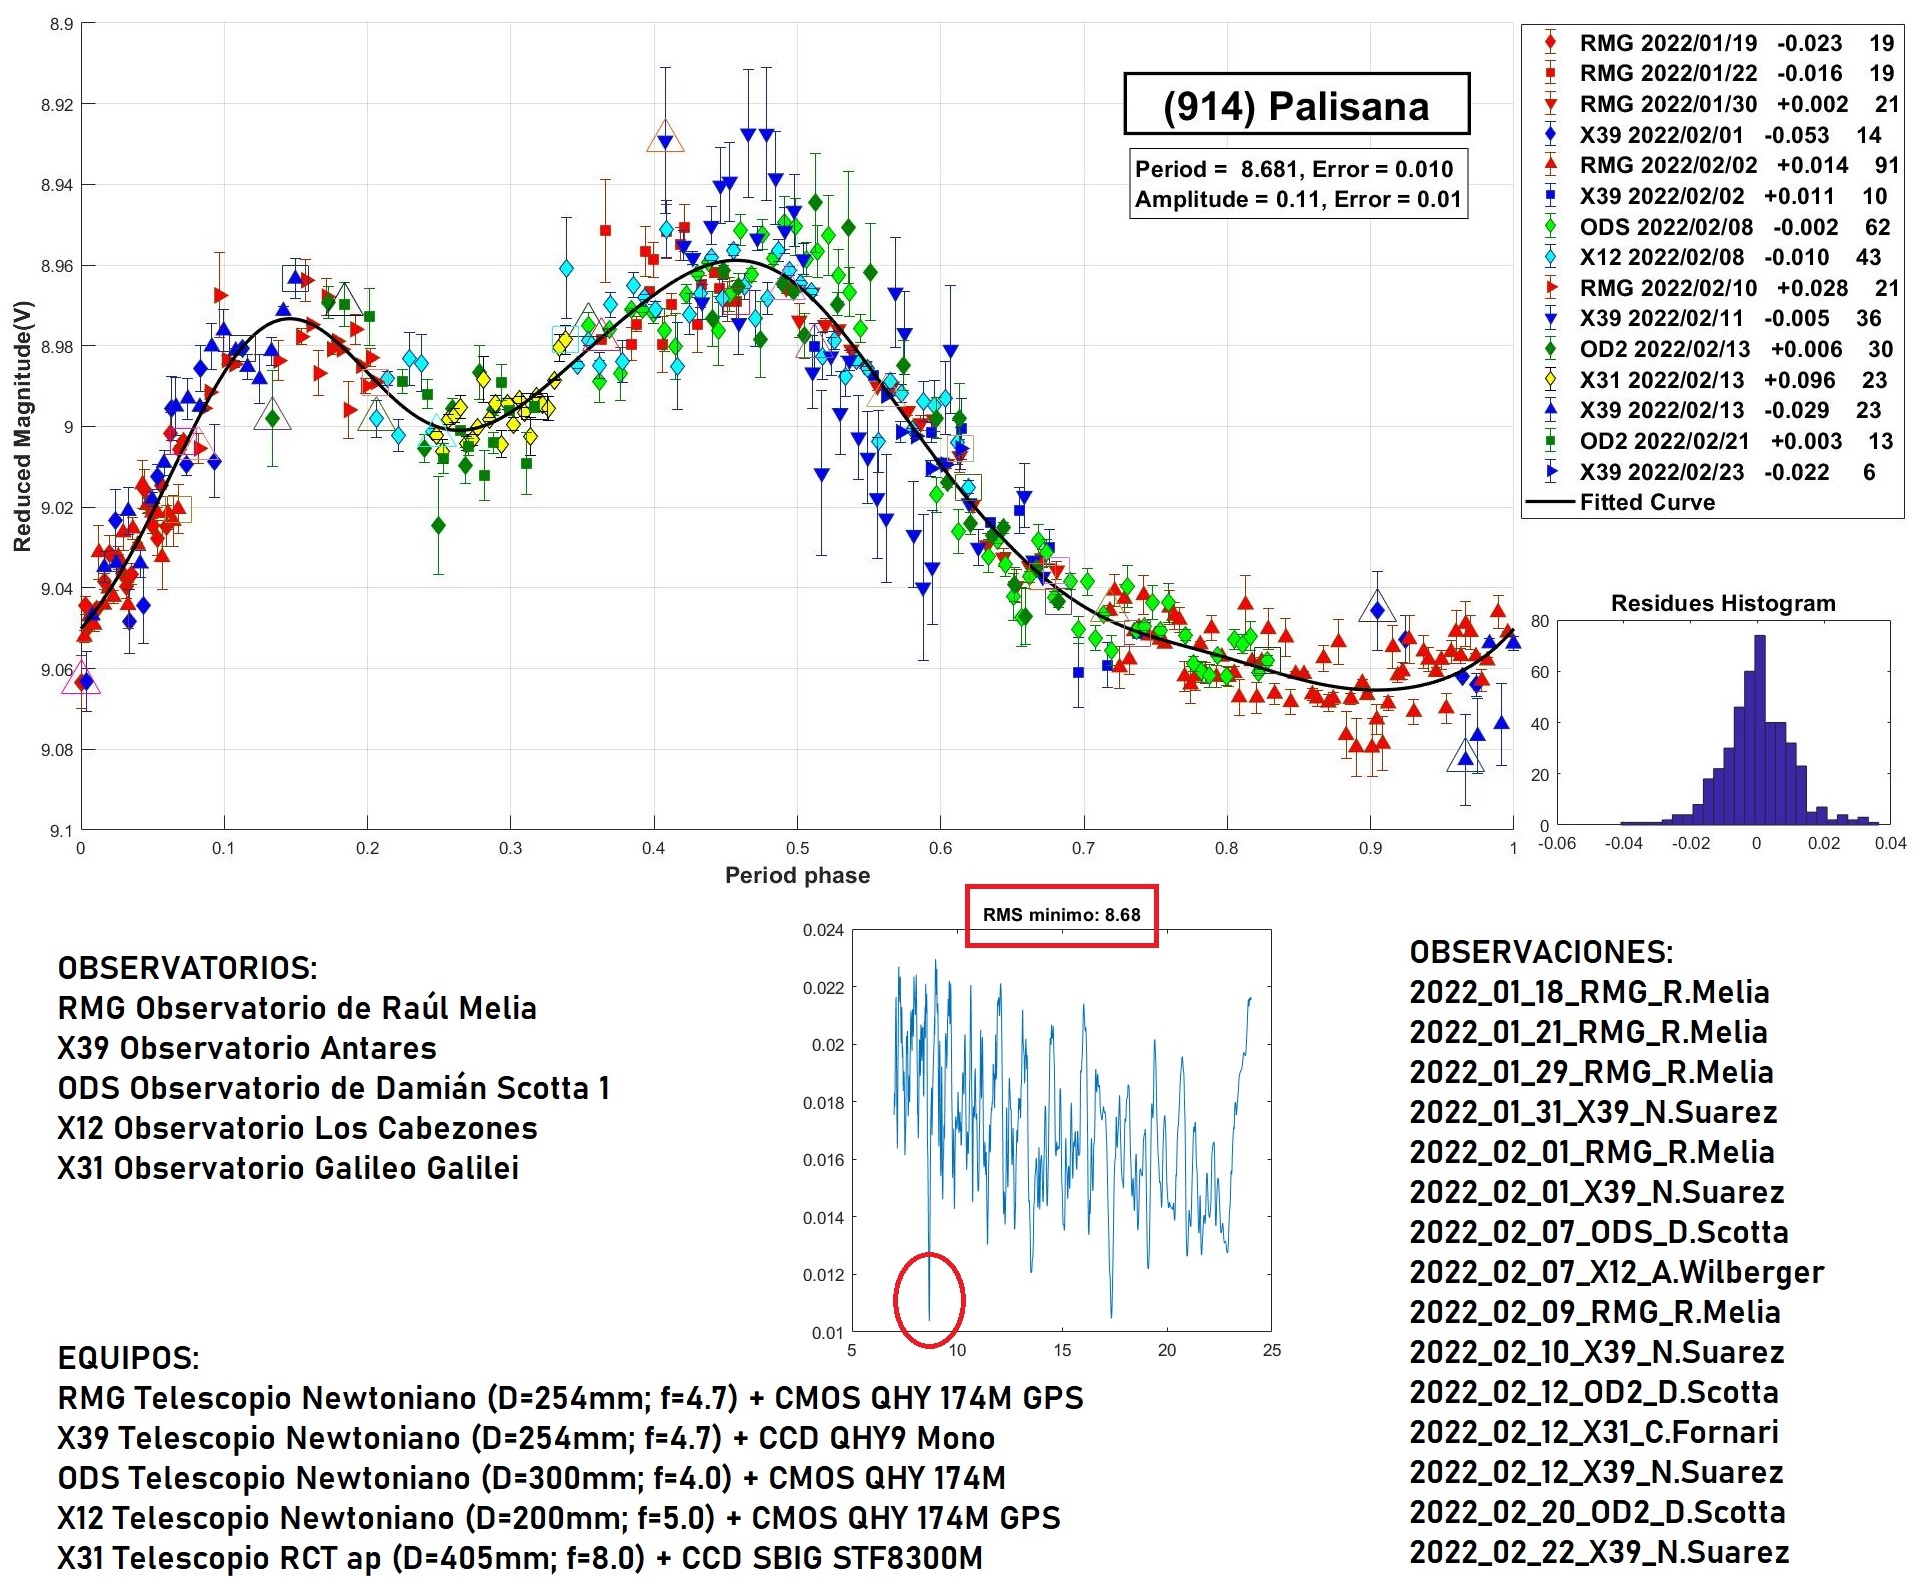Click the X39 2022/02/01 legend diamond marker
Image resolution: width=1927 pixels, height=1585 pixels.
(x=1550, y=135)
